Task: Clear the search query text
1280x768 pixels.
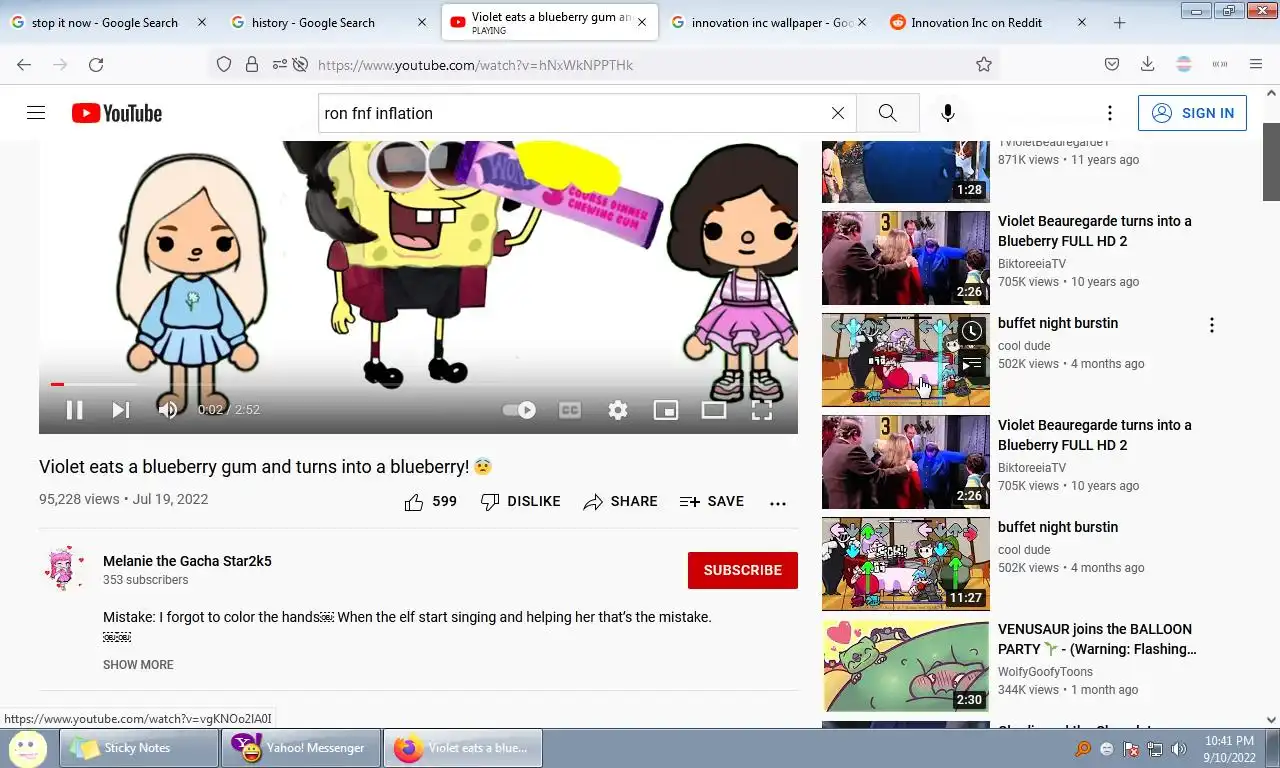Action: point(838,113)
